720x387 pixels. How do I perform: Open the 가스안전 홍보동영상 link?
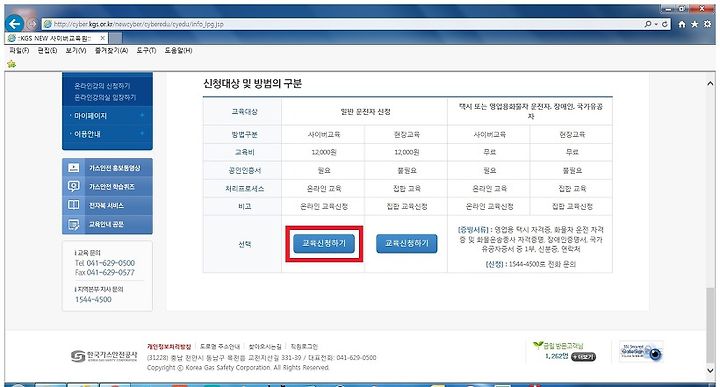[x=114, y=168]
